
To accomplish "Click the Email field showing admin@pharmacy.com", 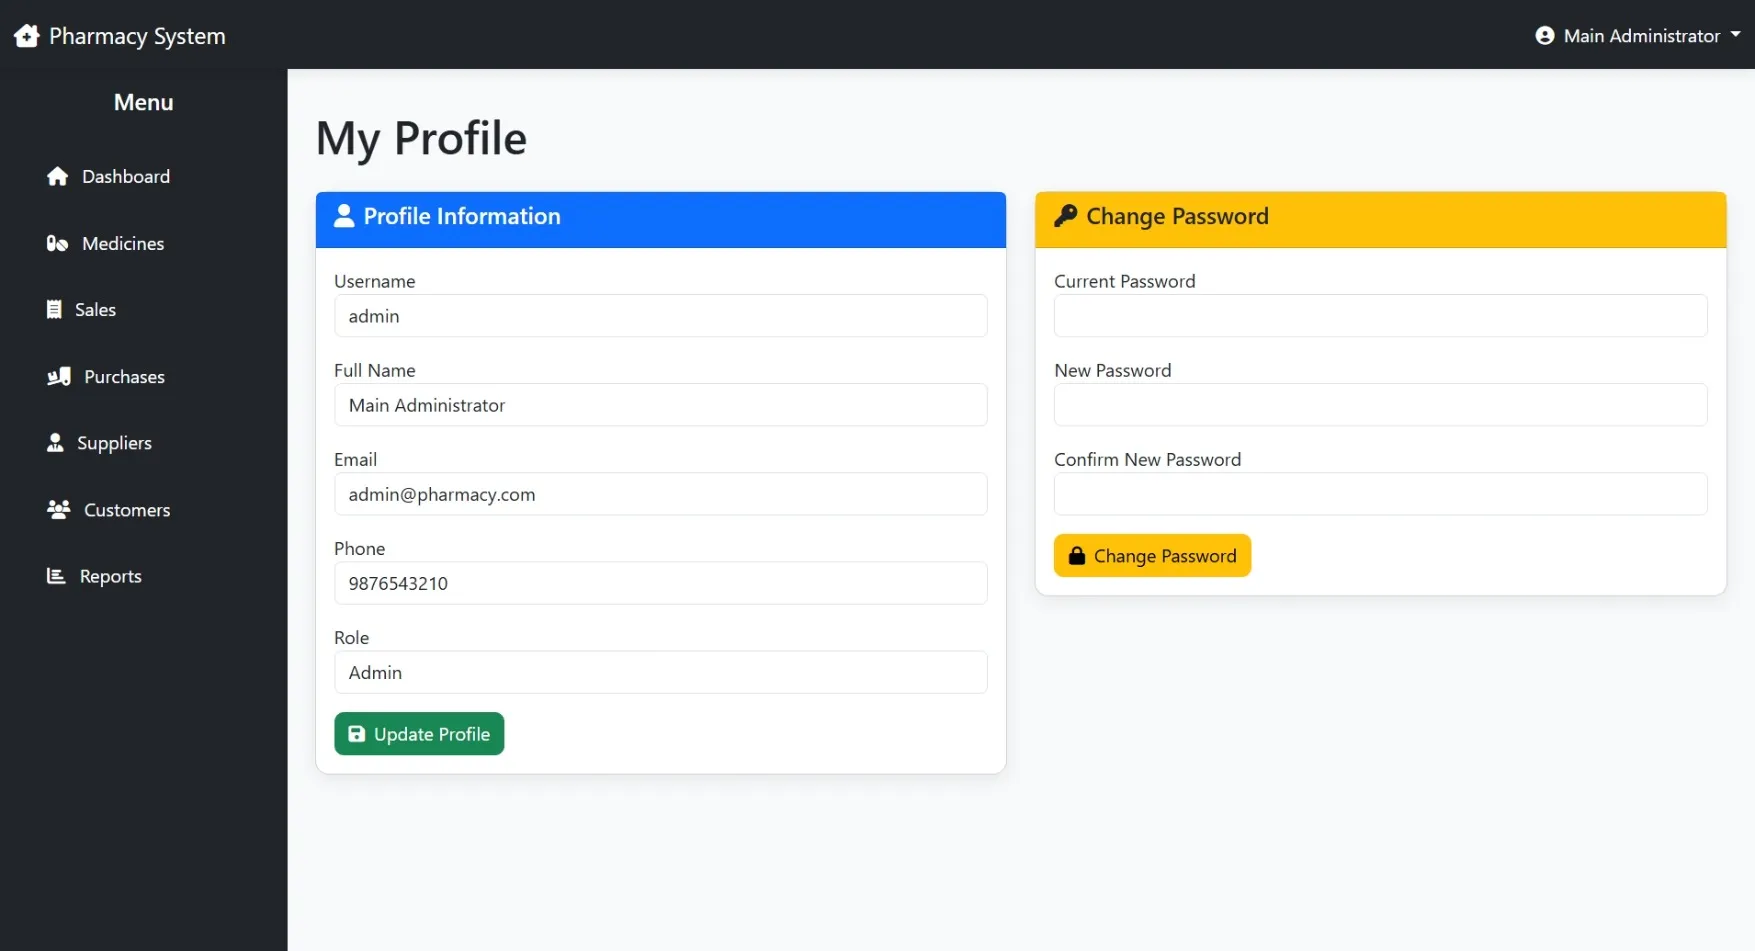I will [x=660, y=494].
